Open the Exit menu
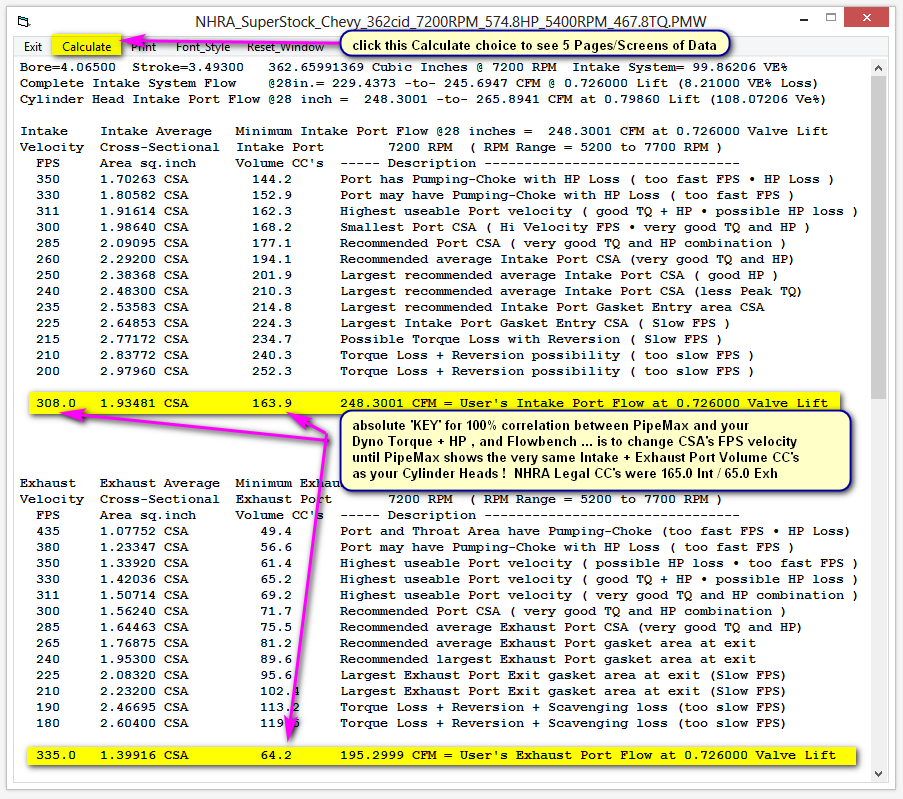Image resolution: width=903 pixels, height=799 pixels. click(x=33, y=47)
